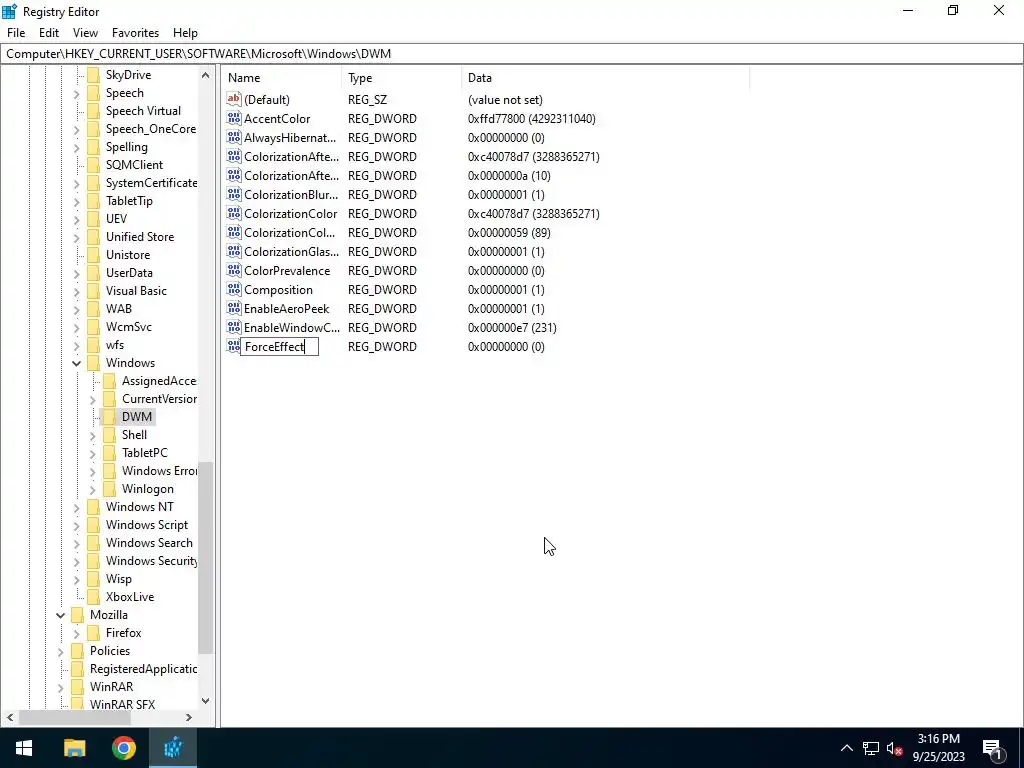Click the AlwaysHibernat... value icon
The height and width of the screenshot is (768, 1024).
[x=234, y=137]
